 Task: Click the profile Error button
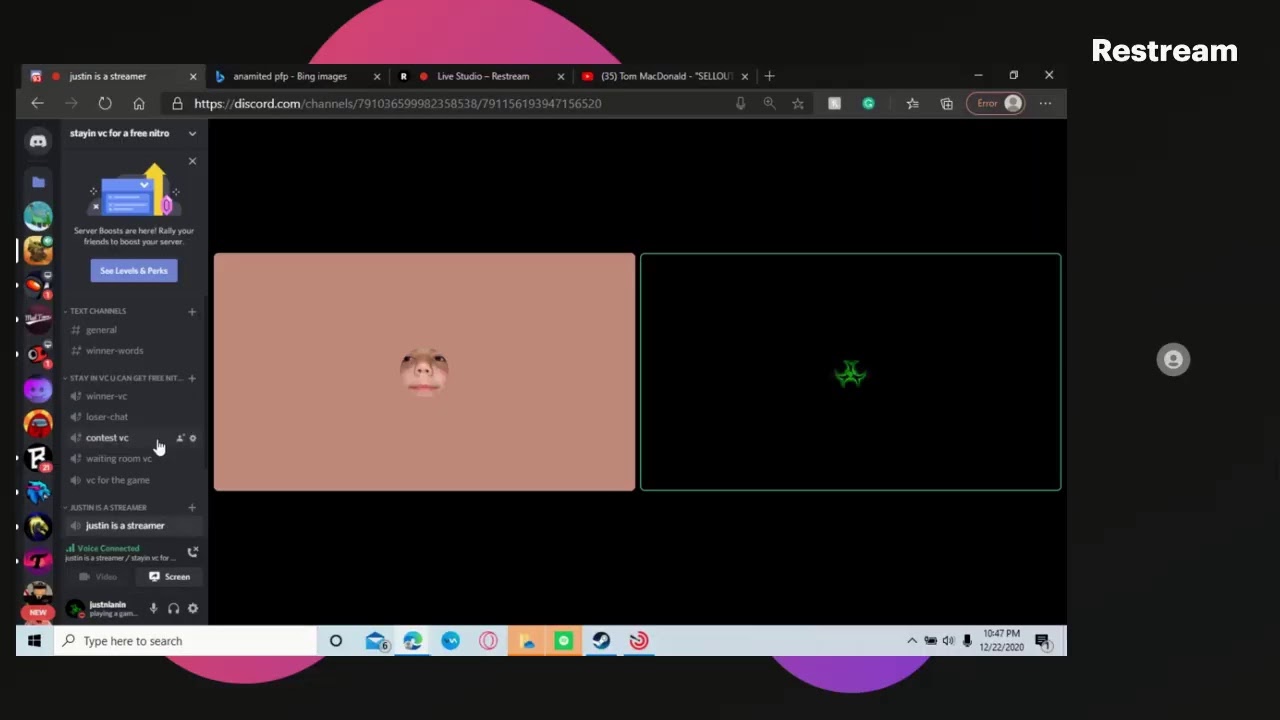(997, 103)
